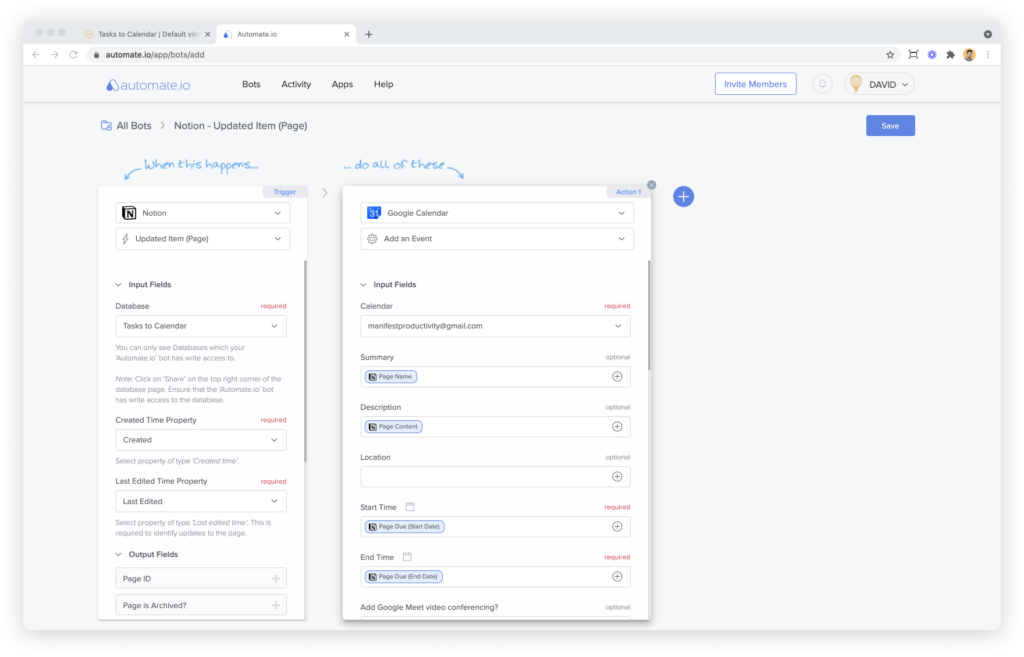This screenshot has width=1024, height=657.
Task: Open calendar picker next to Start Time
Action: coord(409,507)
